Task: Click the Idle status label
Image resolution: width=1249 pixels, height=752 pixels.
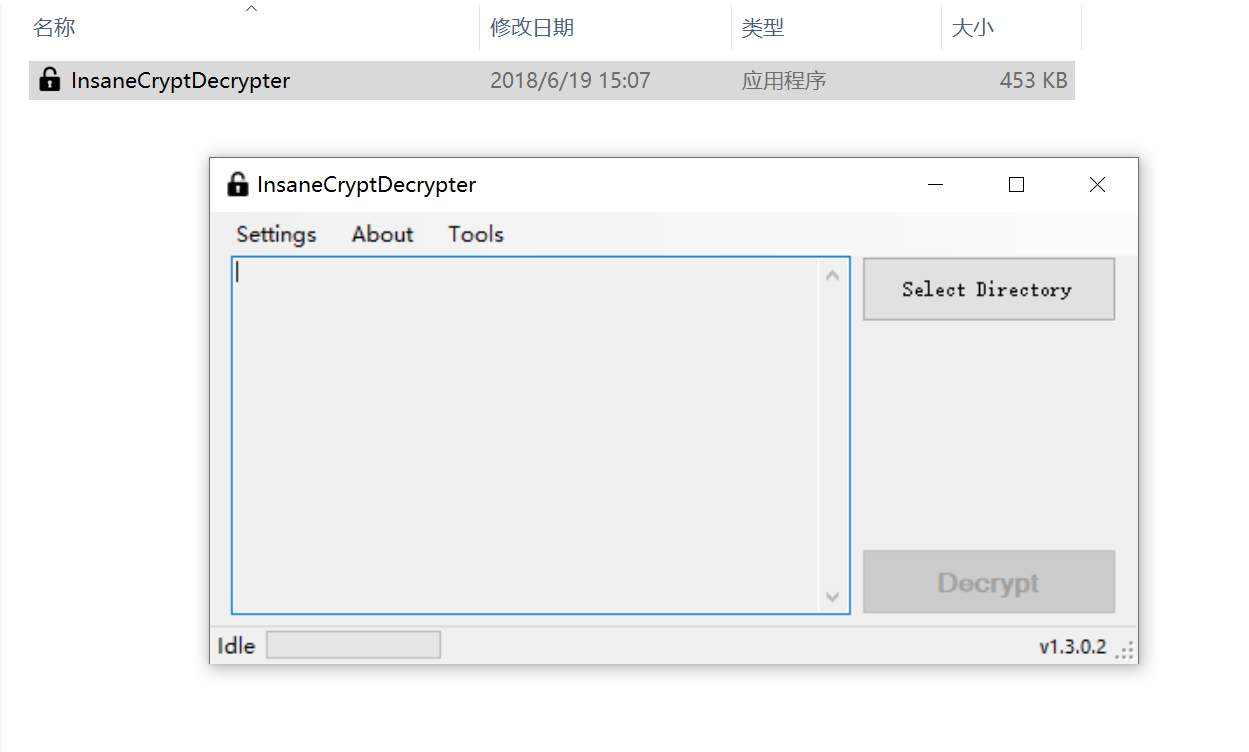Action: coord(236,646)
